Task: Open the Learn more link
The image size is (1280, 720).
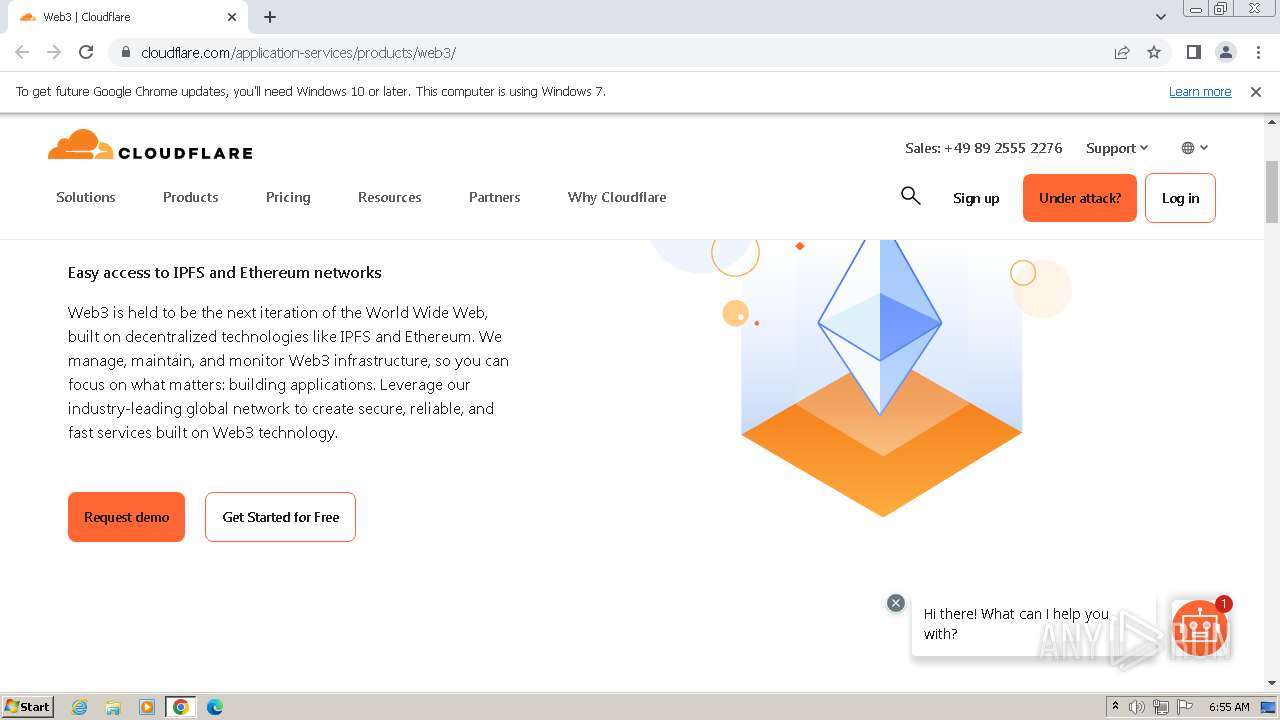Action: coord(1200,91)
